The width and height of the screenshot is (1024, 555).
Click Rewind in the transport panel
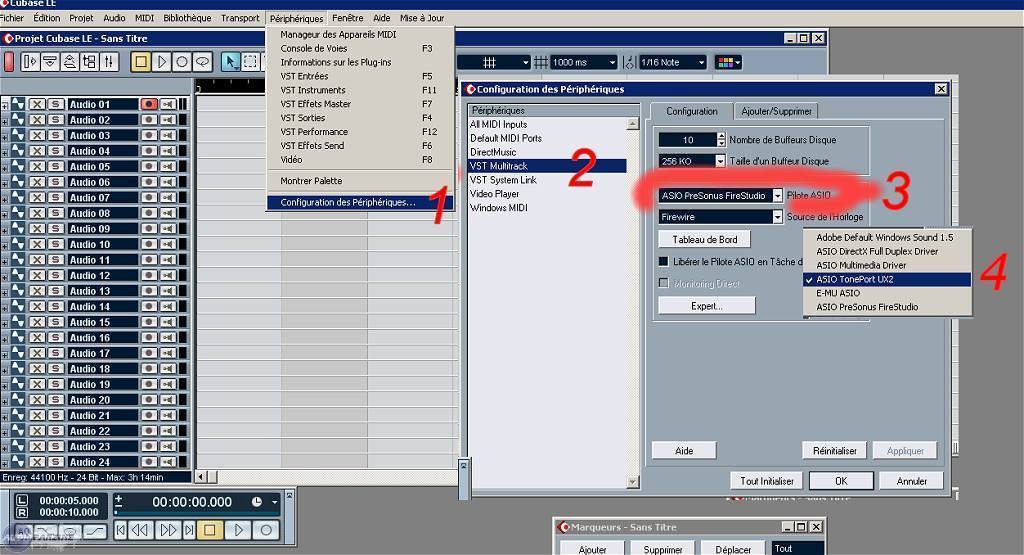tap(140, 530)
